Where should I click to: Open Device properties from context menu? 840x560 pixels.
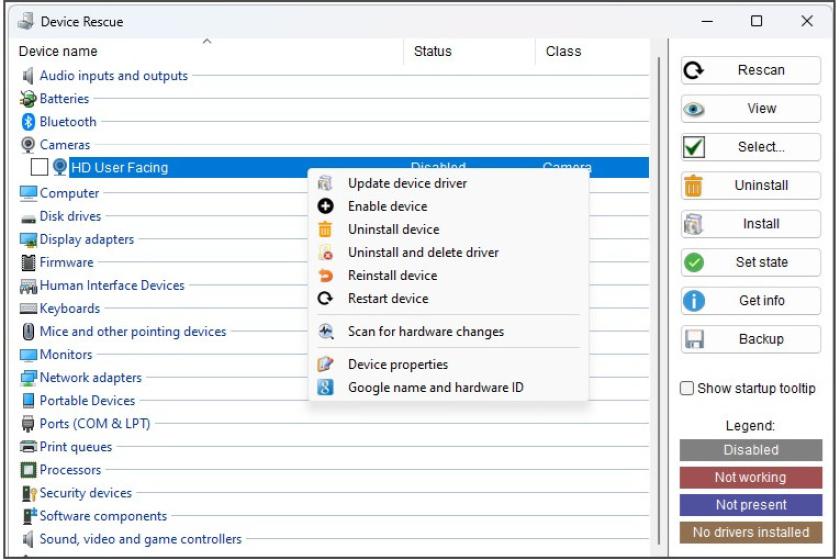(448, 364)
